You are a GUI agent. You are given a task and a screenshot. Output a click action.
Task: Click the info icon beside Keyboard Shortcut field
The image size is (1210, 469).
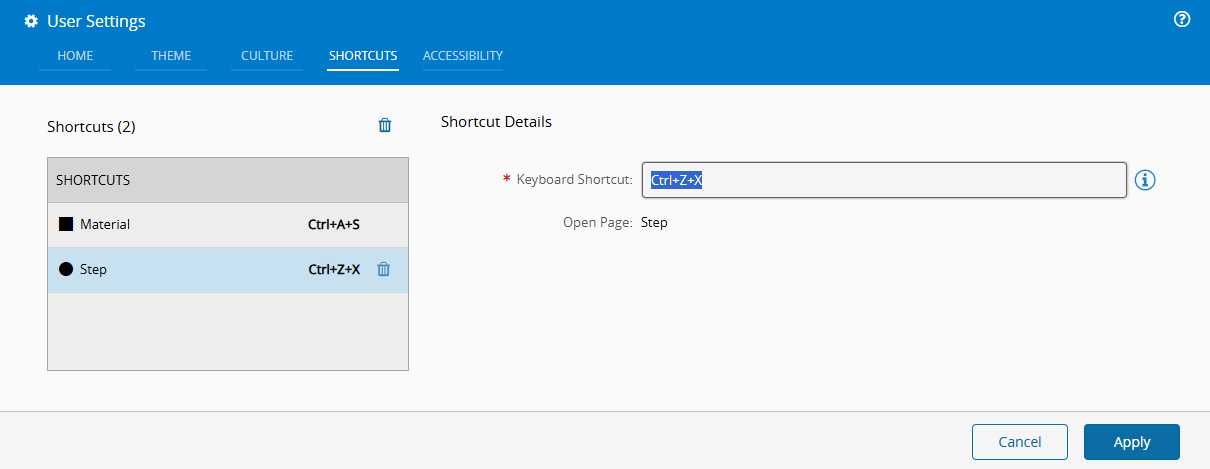1146,180
